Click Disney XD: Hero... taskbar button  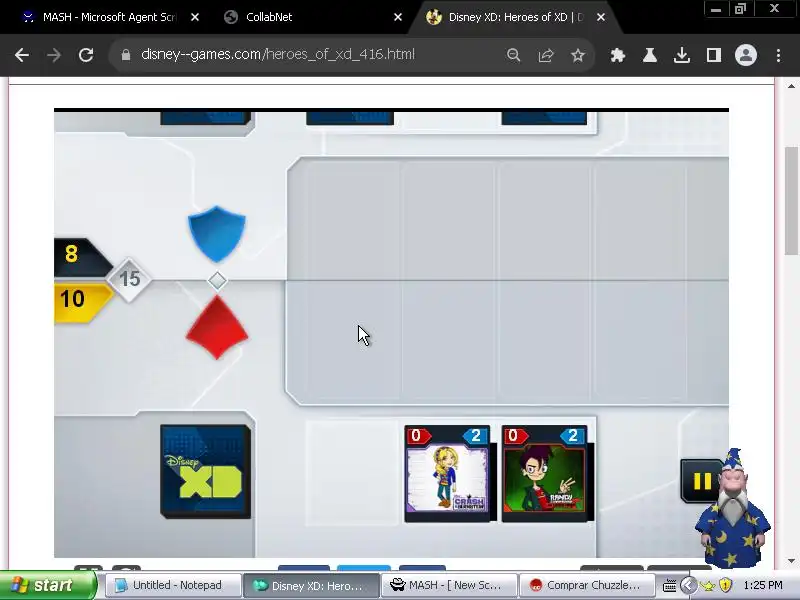tap(311, 585)
